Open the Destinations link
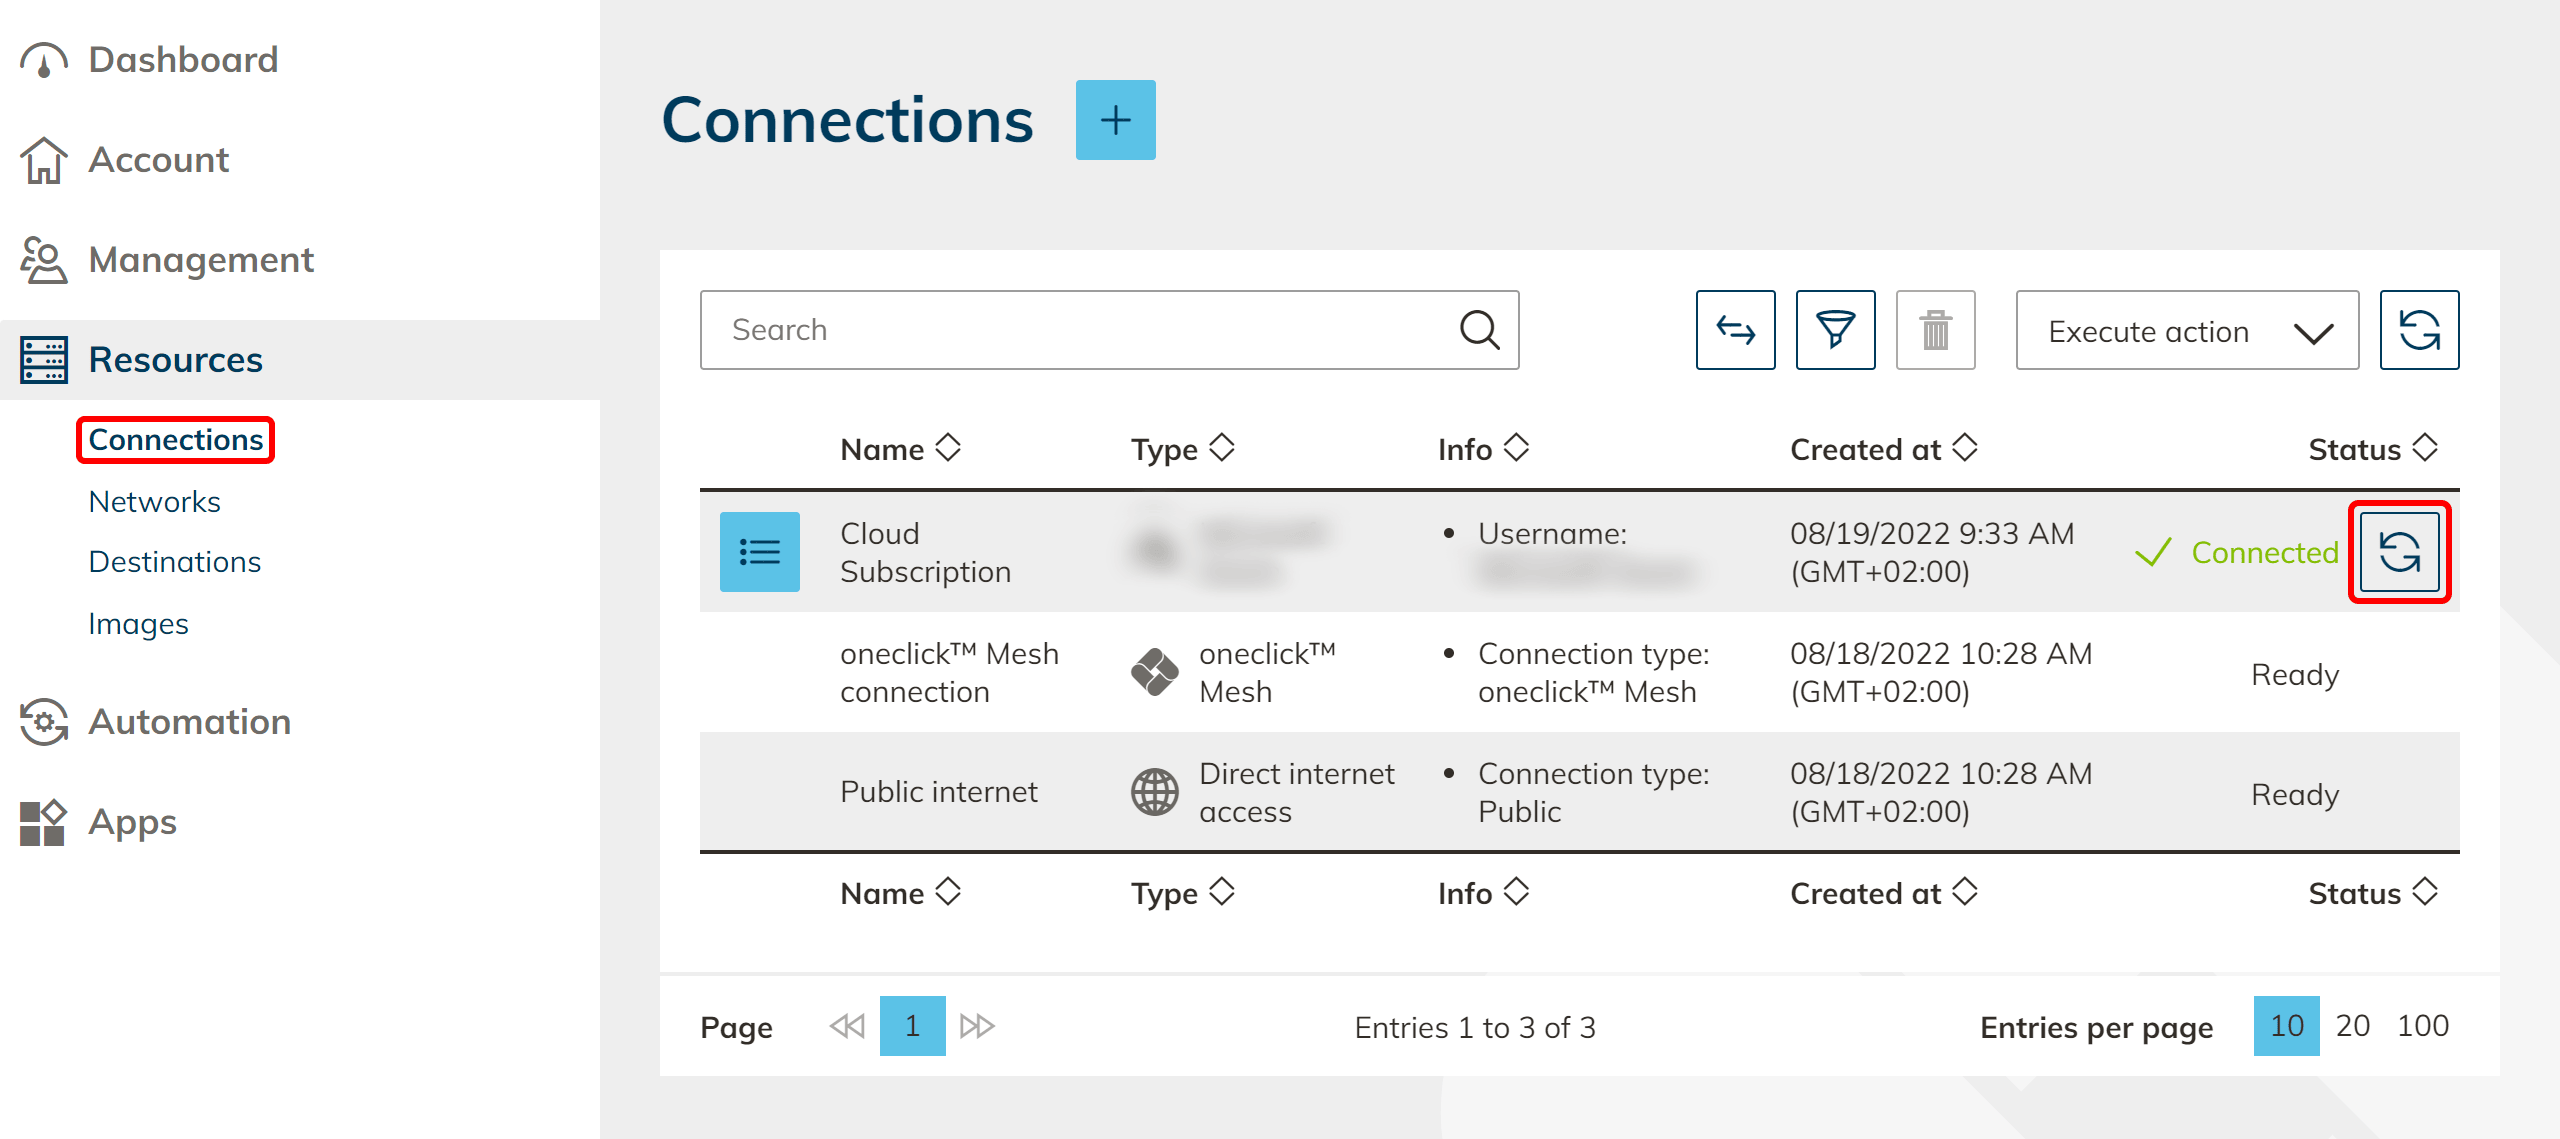The height and width of the screenshot is (1139, 2560). [174, 562]
